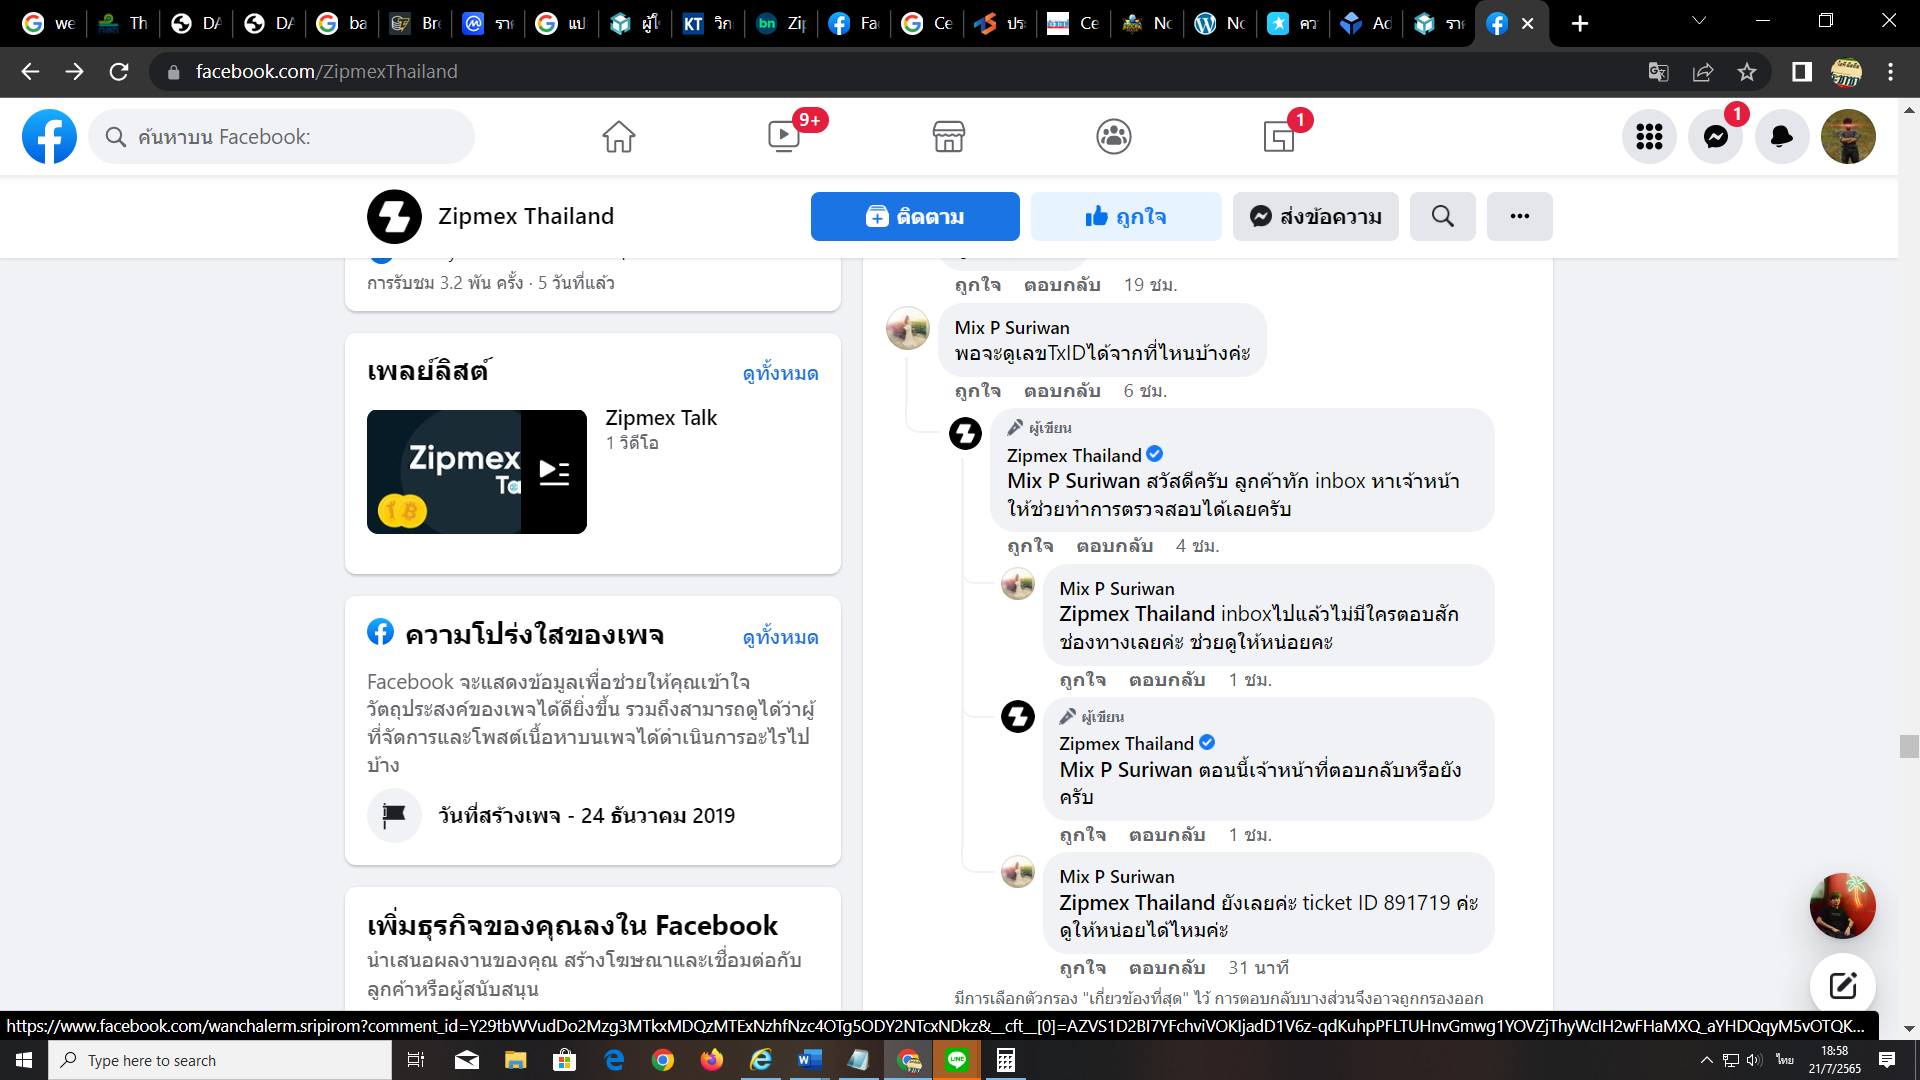Screen dimensions: 1920x1080
Task: Open the Chrome three-dot menu
Action: (1890, 71)
